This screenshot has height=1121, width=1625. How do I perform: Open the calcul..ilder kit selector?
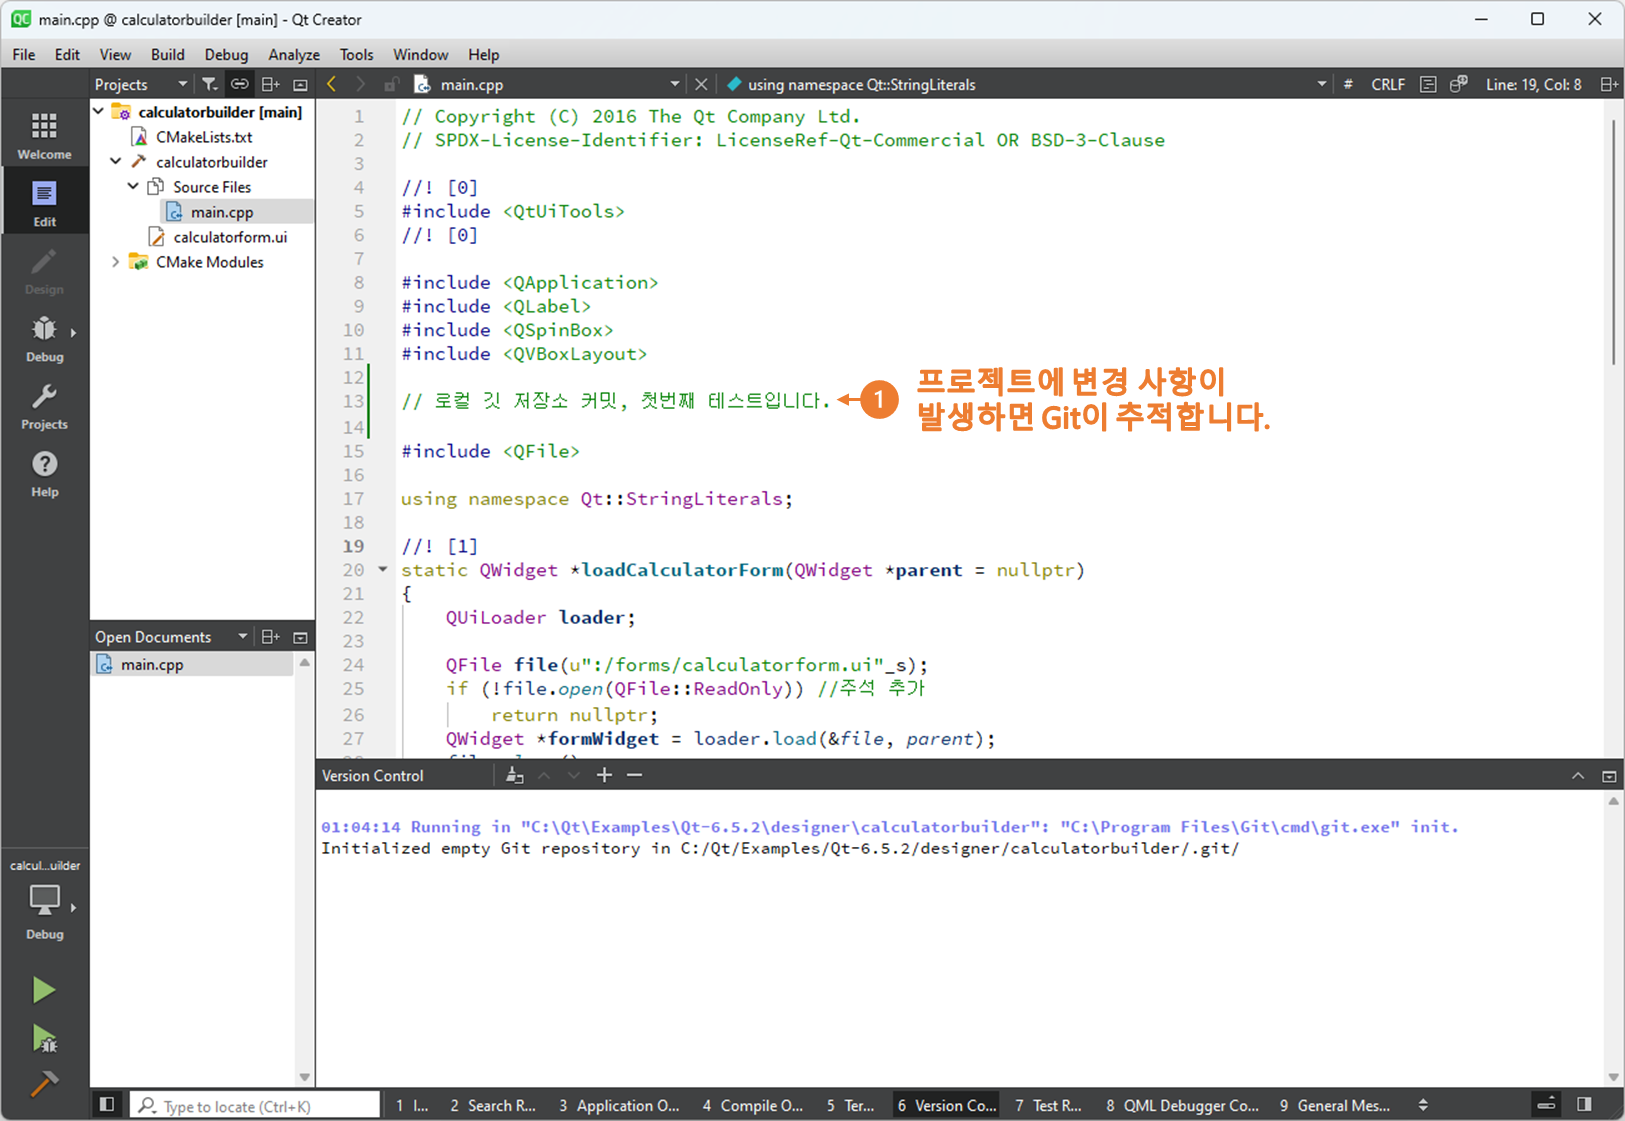coord(44,900)
